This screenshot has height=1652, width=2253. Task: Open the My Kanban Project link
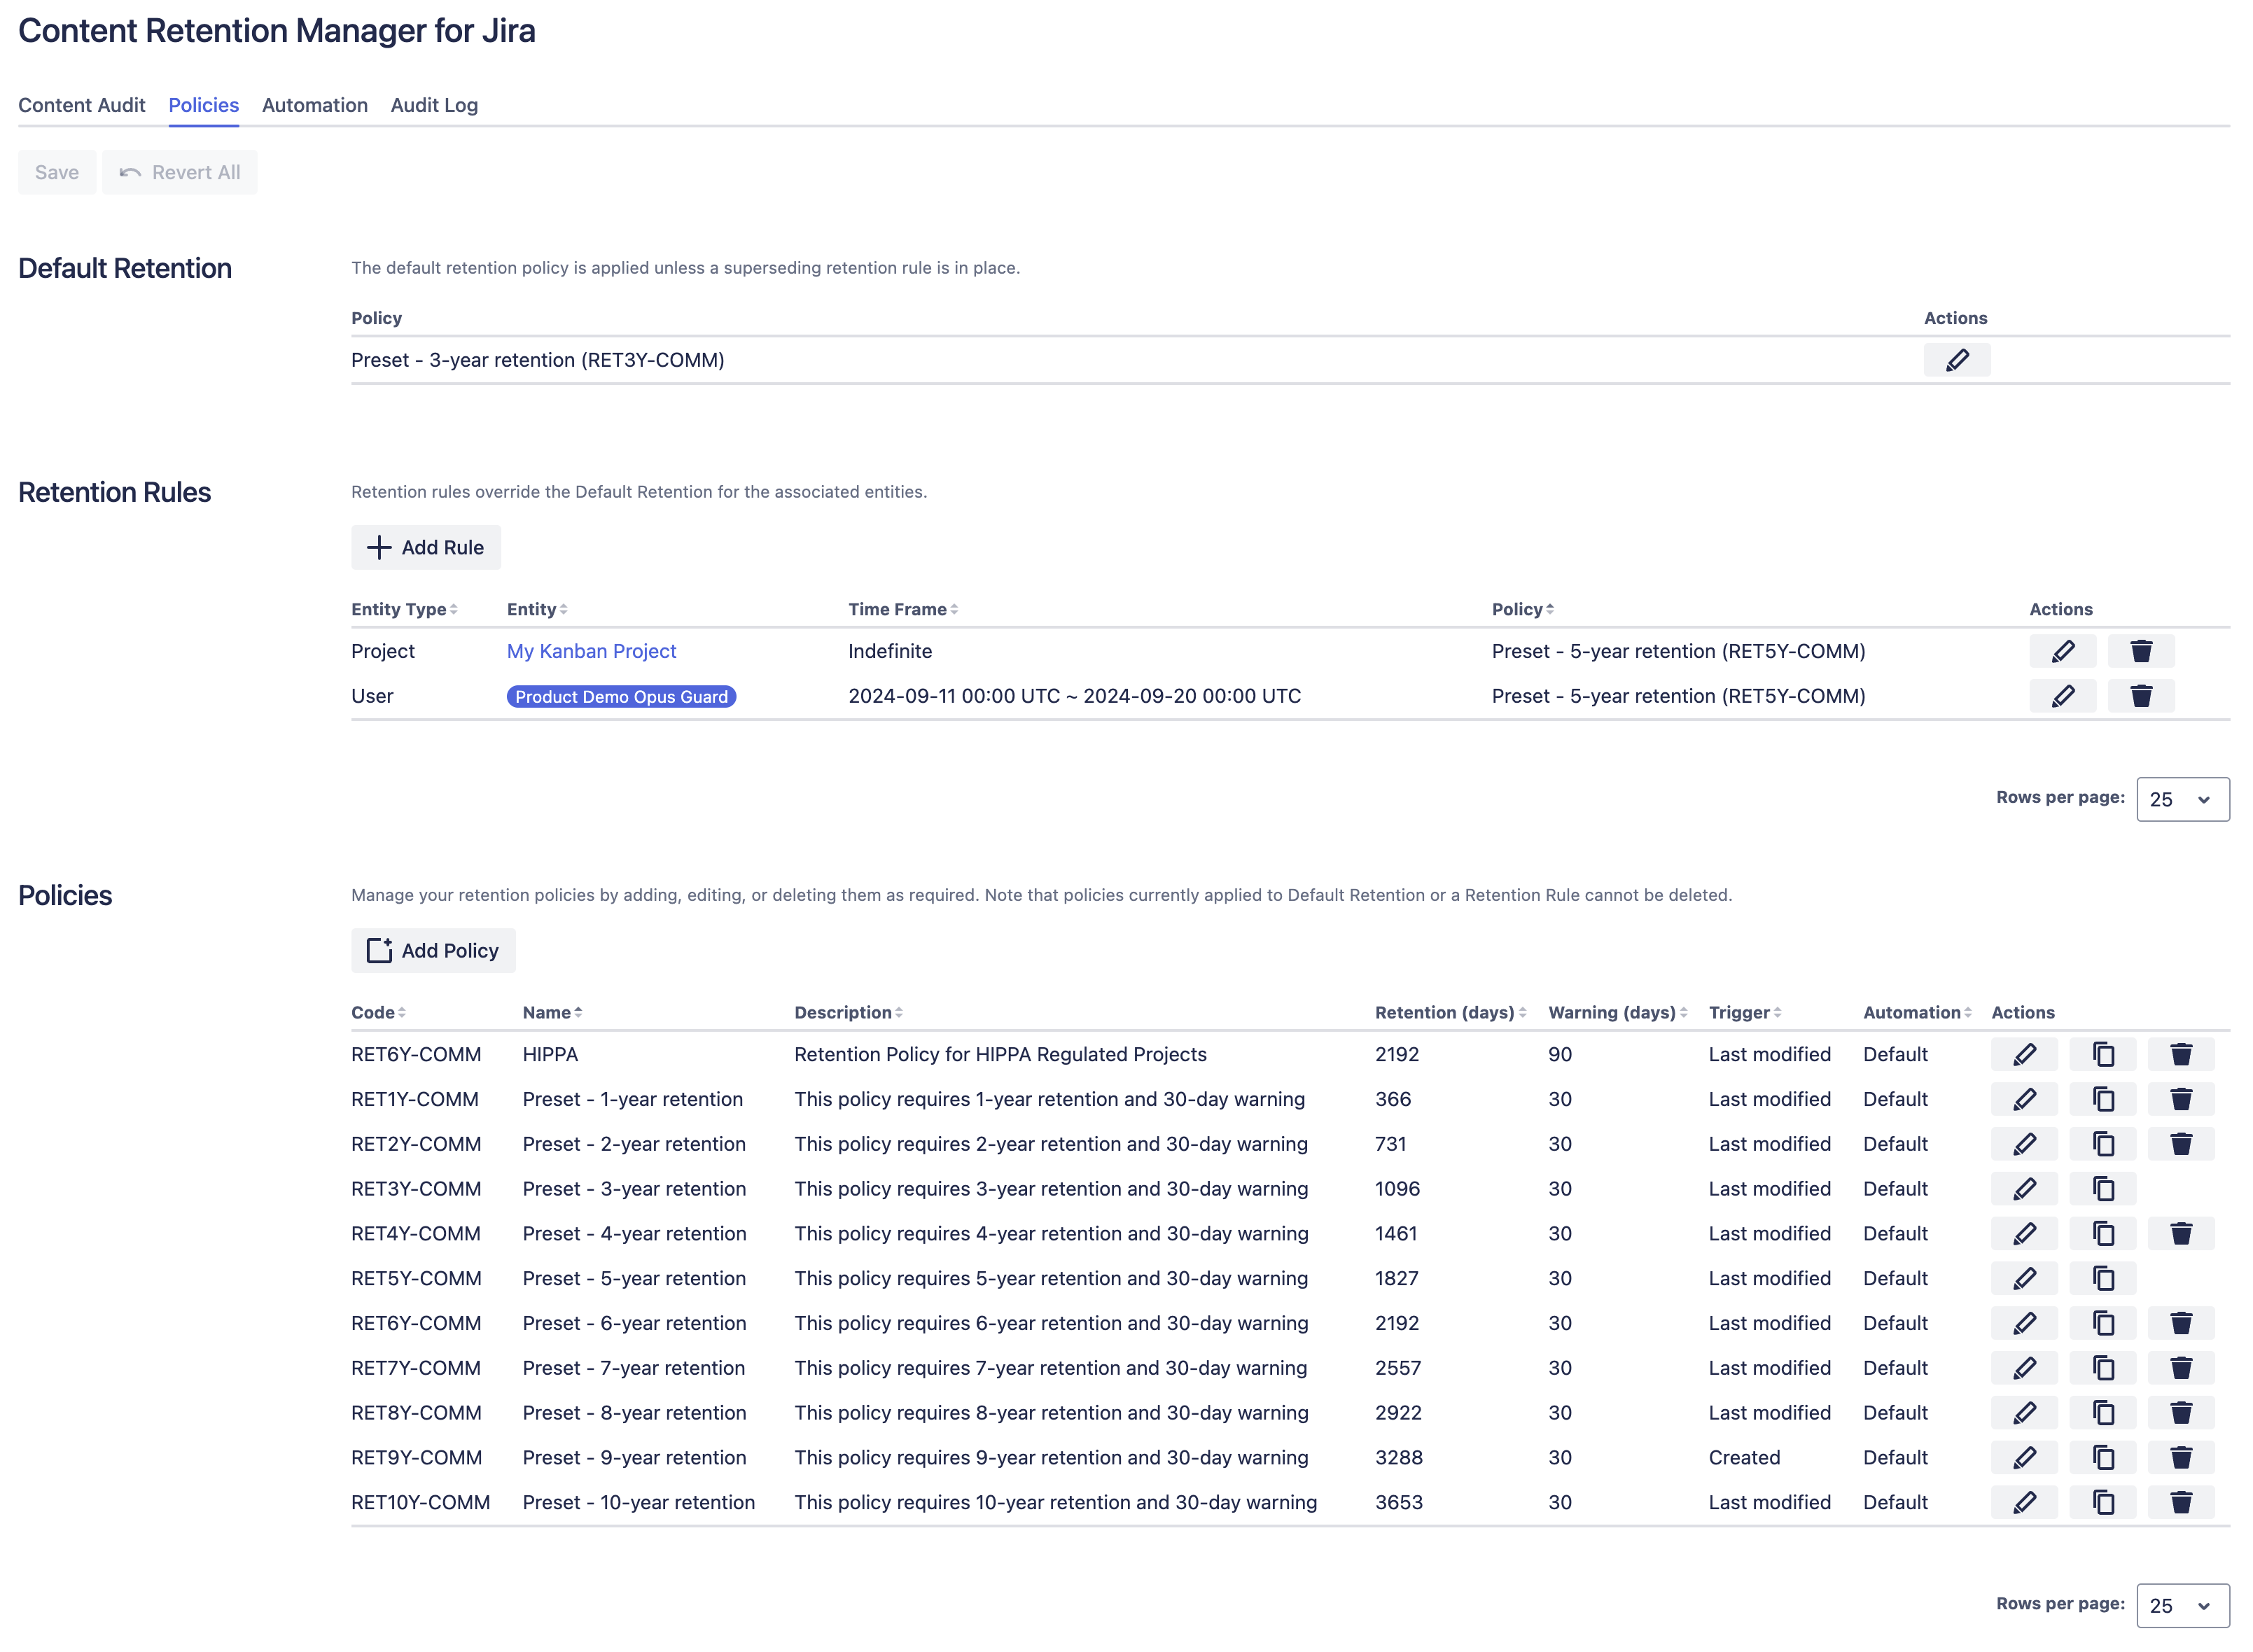click(591, 651)
